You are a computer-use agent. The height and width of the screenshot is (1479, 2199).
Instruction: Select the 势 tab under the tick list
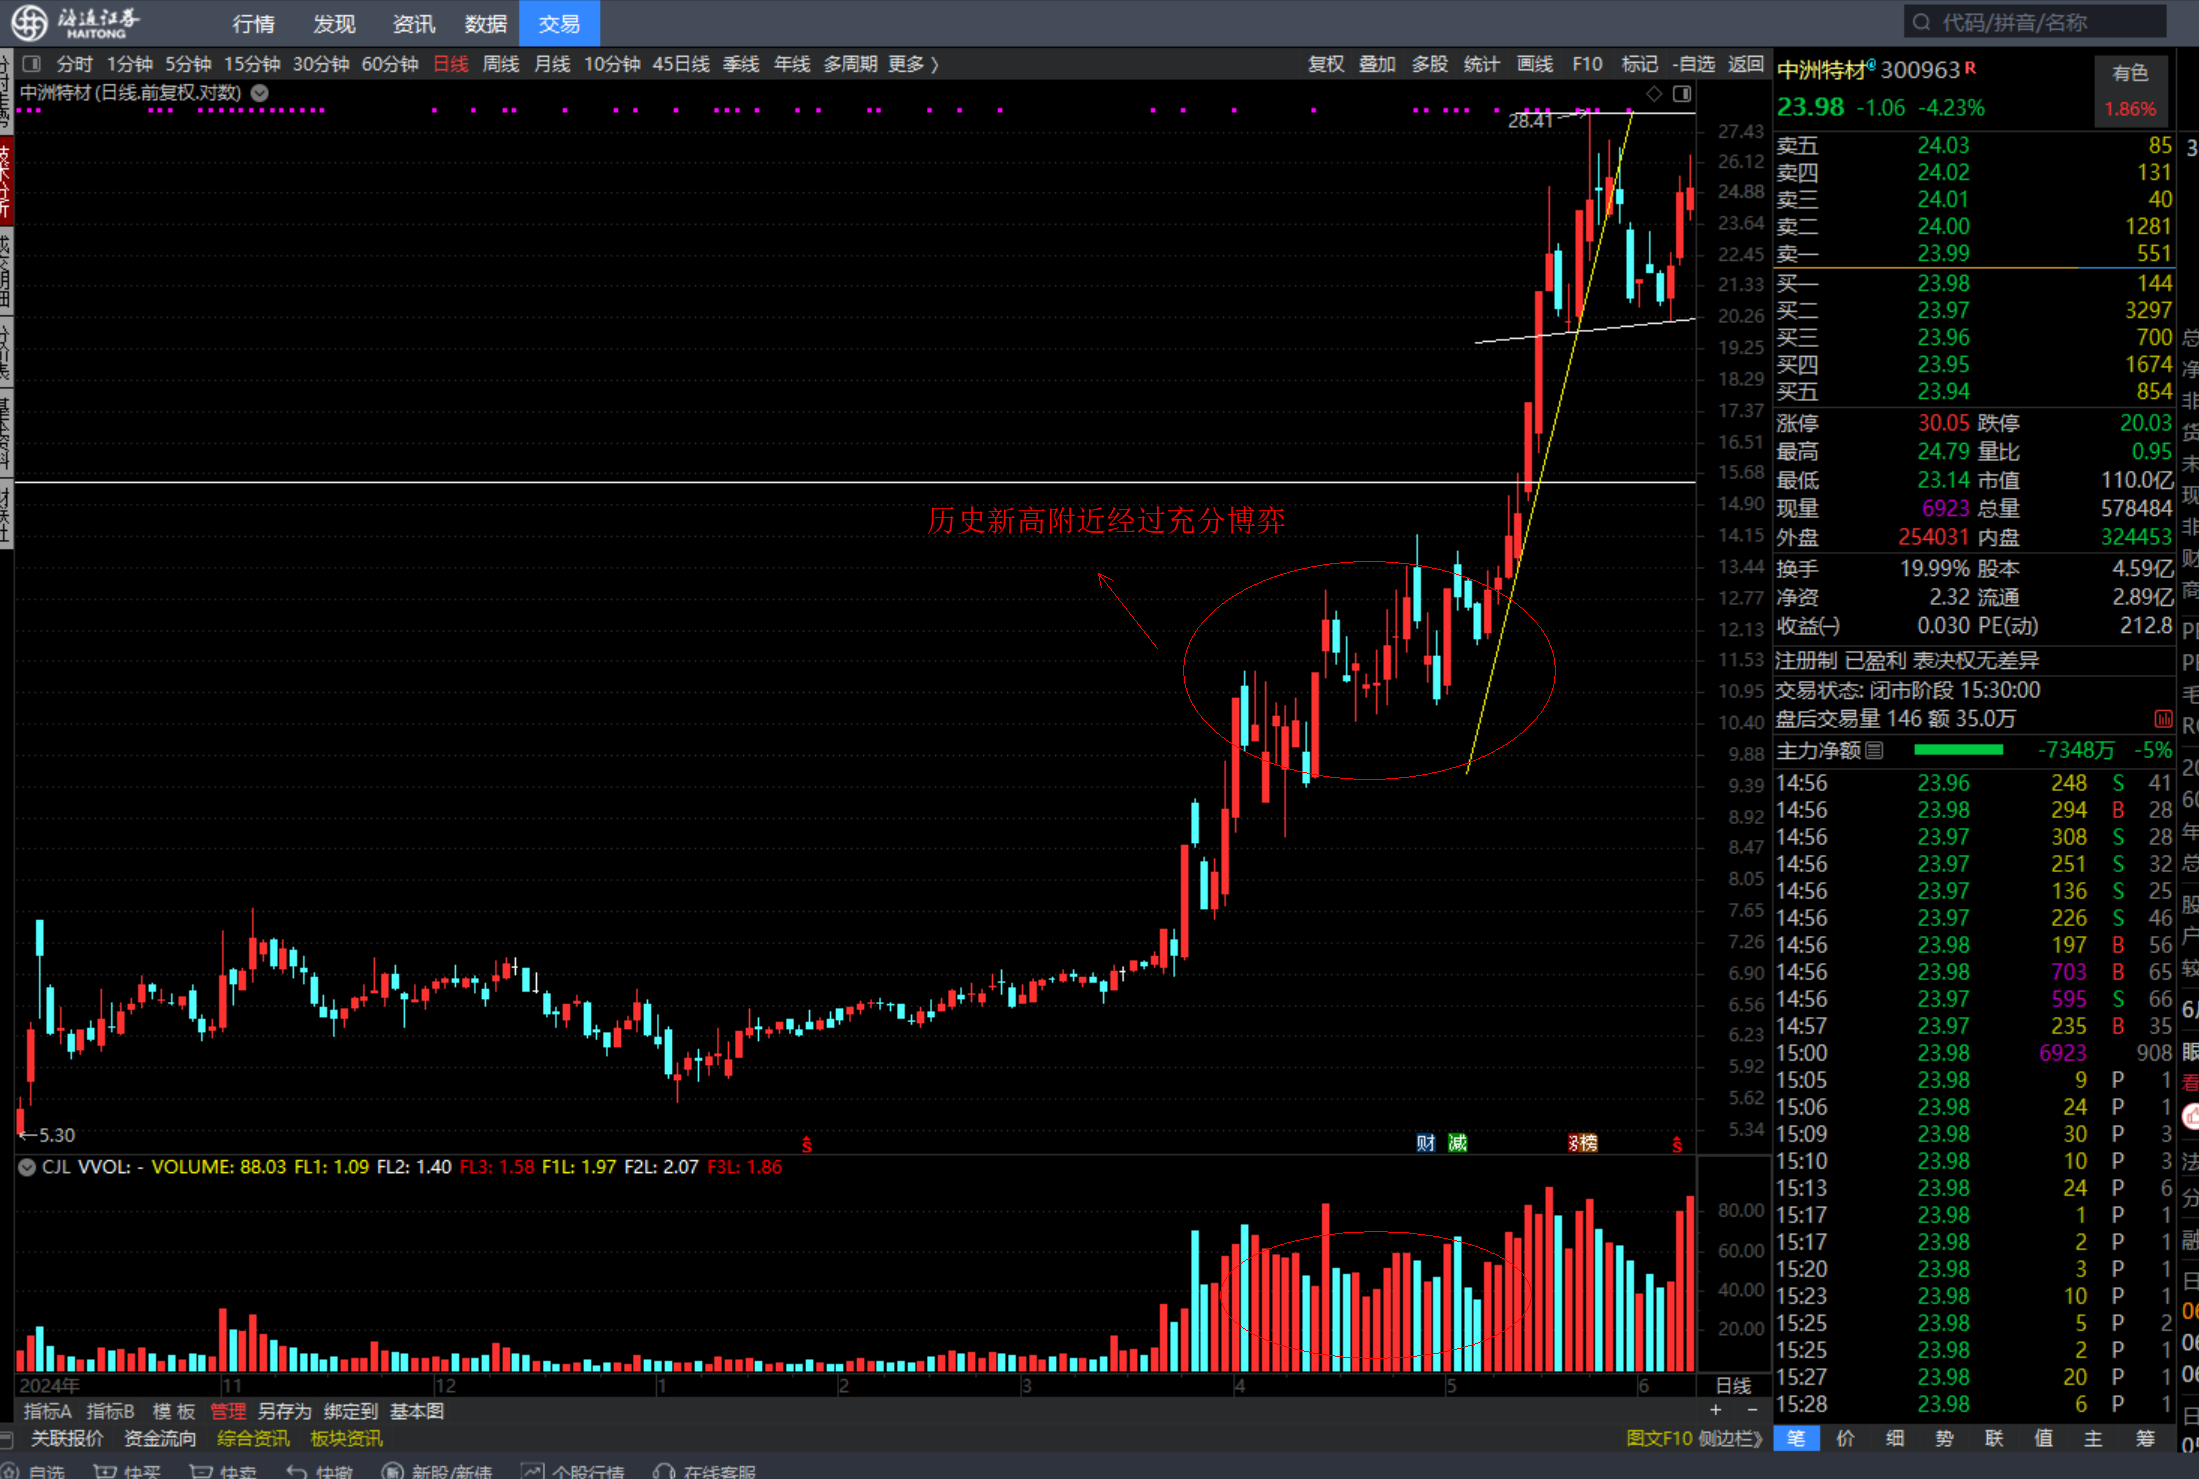tap(1944, 1438)
